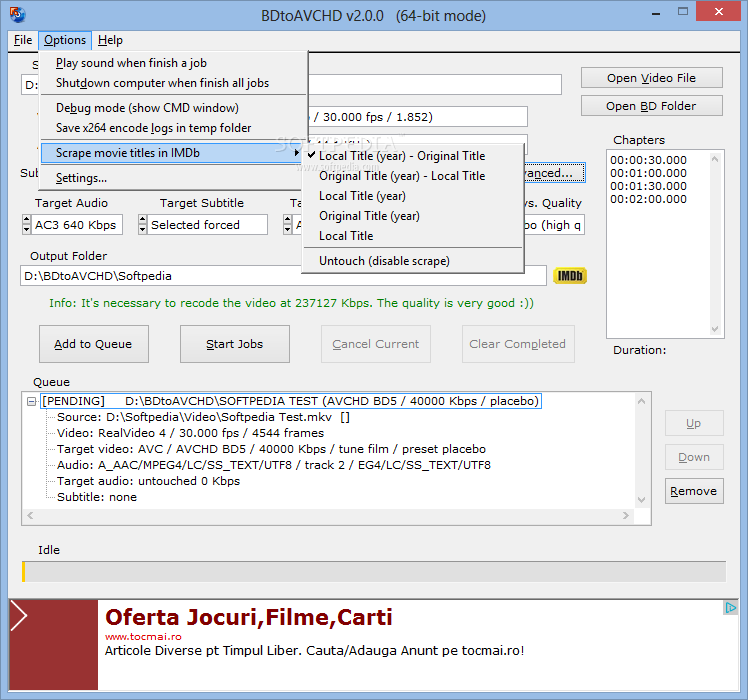This screenshot has width=748, height=700.
Task: Select Target audio: untouched 0 Kbps row
Action: (148, 481)
